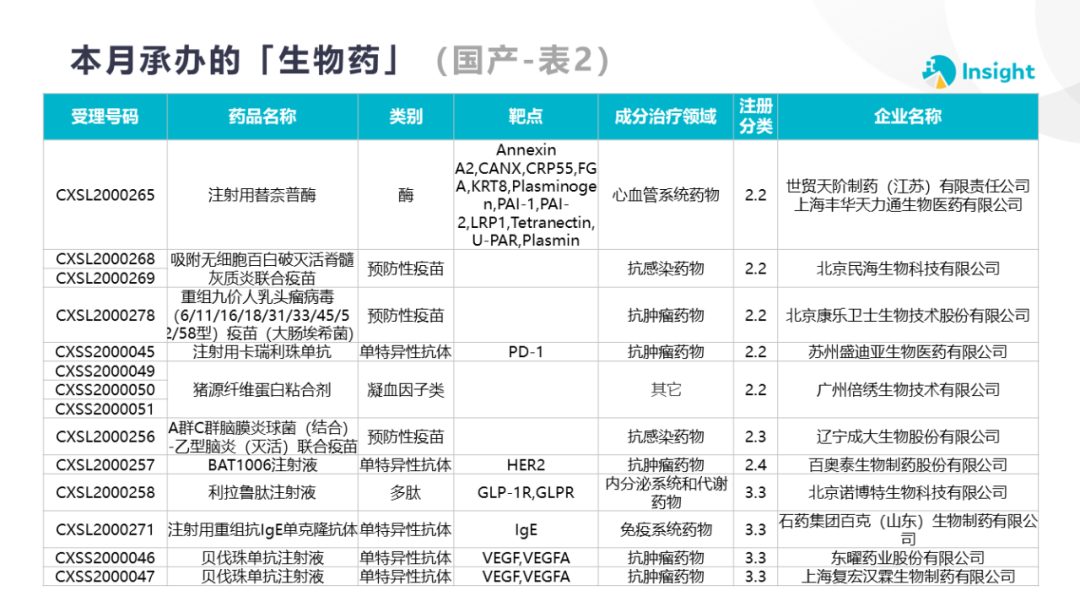
Task: Click drug name A群C群脑膜炎球菌联合疫苗
Action: pyautogui.click(x=262, y=437)
